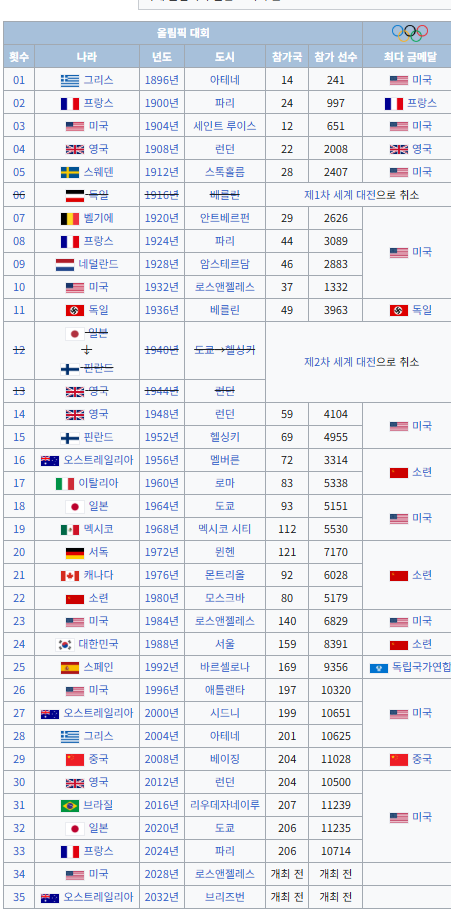Click the Sweden flag in the 1912 row
The image size is (451, 911).
tap(70, 172)
